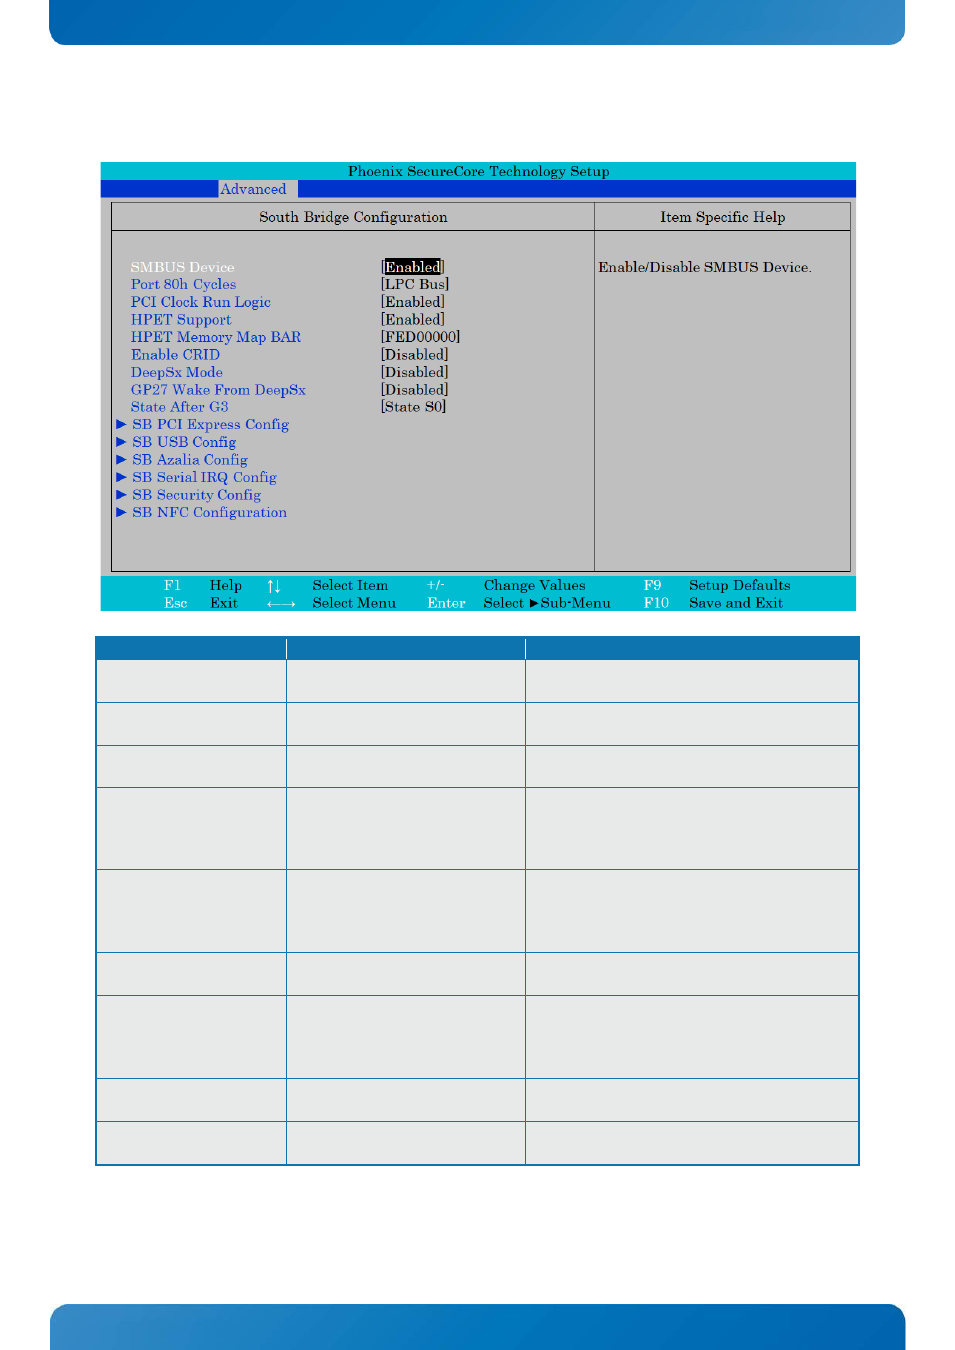The image size is (955, 1350).
Task: Select the Port 80h Cycles setting label
Action: tap(184, 284)
